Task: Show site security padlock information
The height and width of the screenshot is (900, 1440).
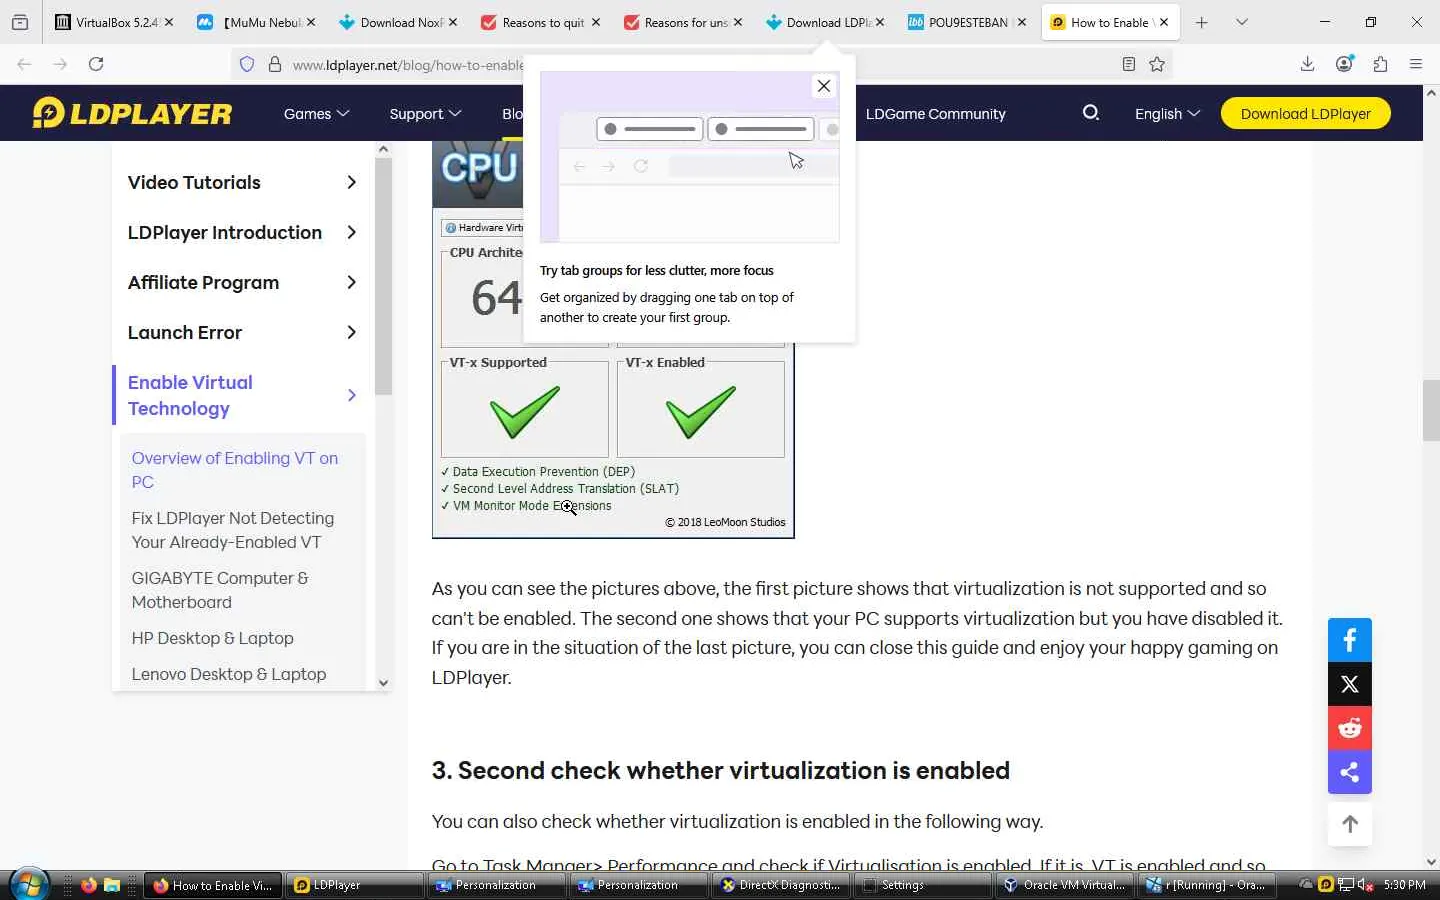Action: tap(275, 64)
